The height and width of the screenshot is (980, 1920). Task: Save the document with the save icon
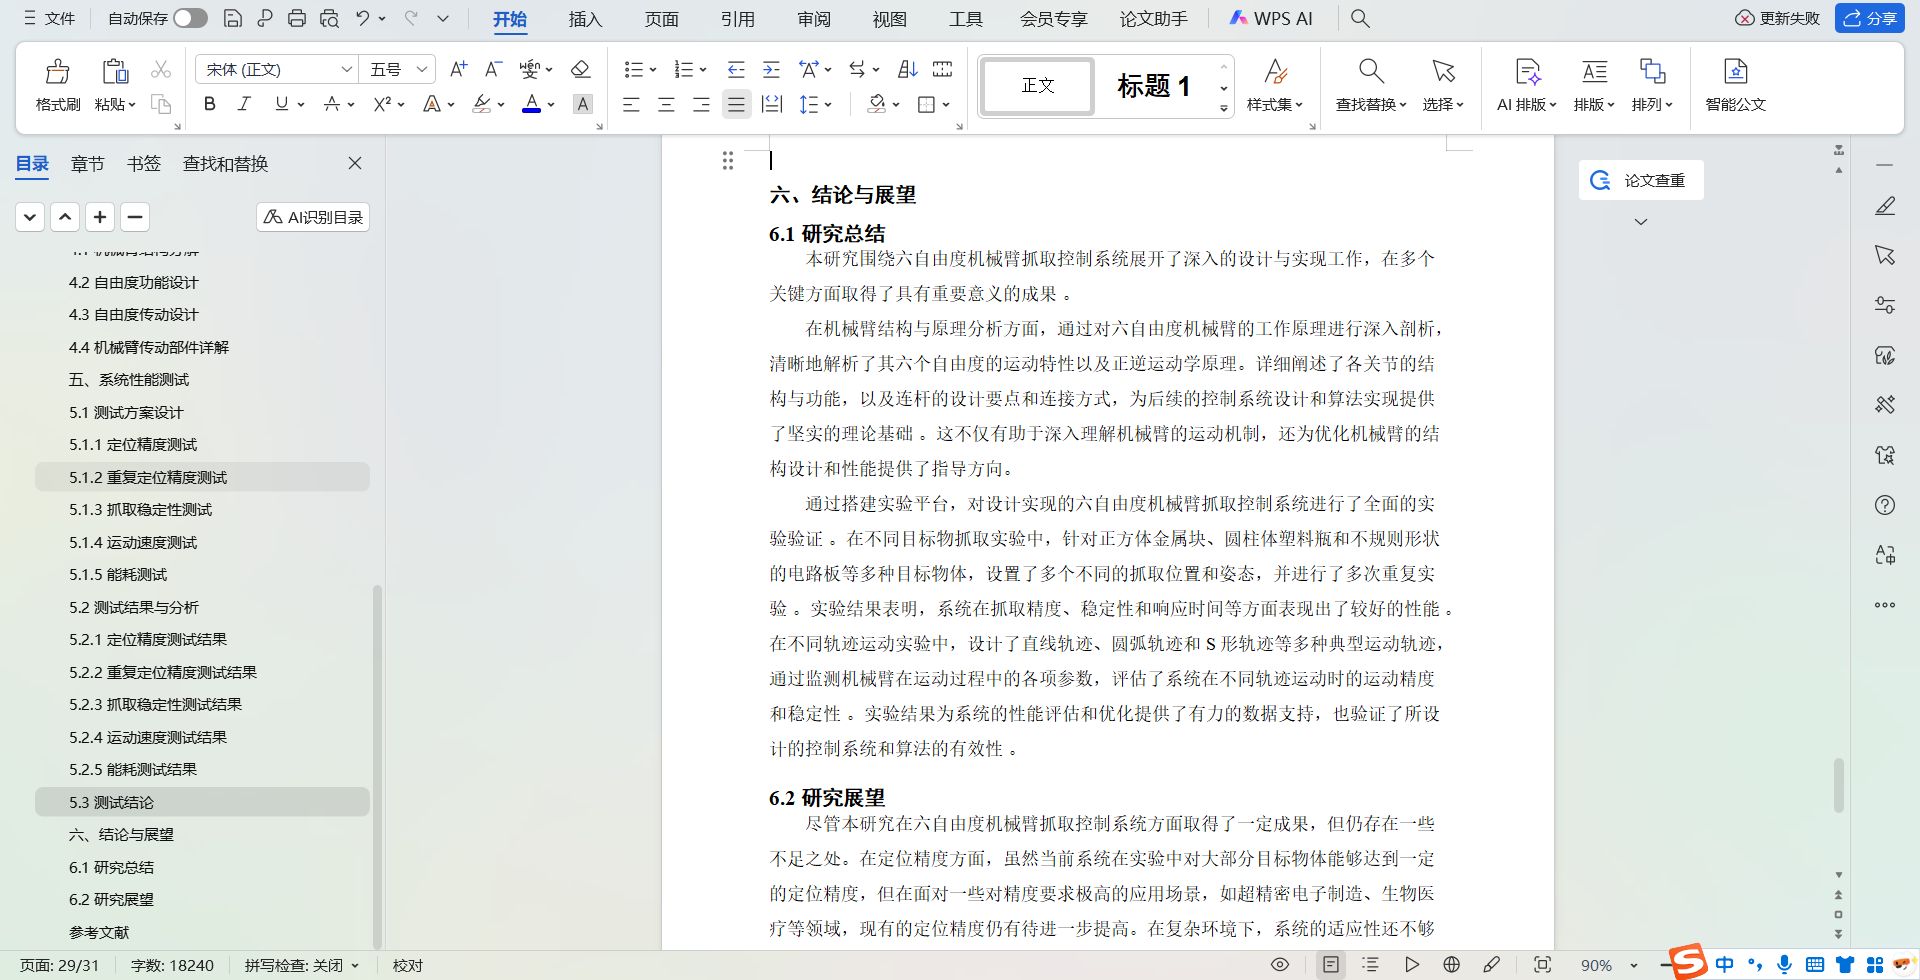pos(233,18)
